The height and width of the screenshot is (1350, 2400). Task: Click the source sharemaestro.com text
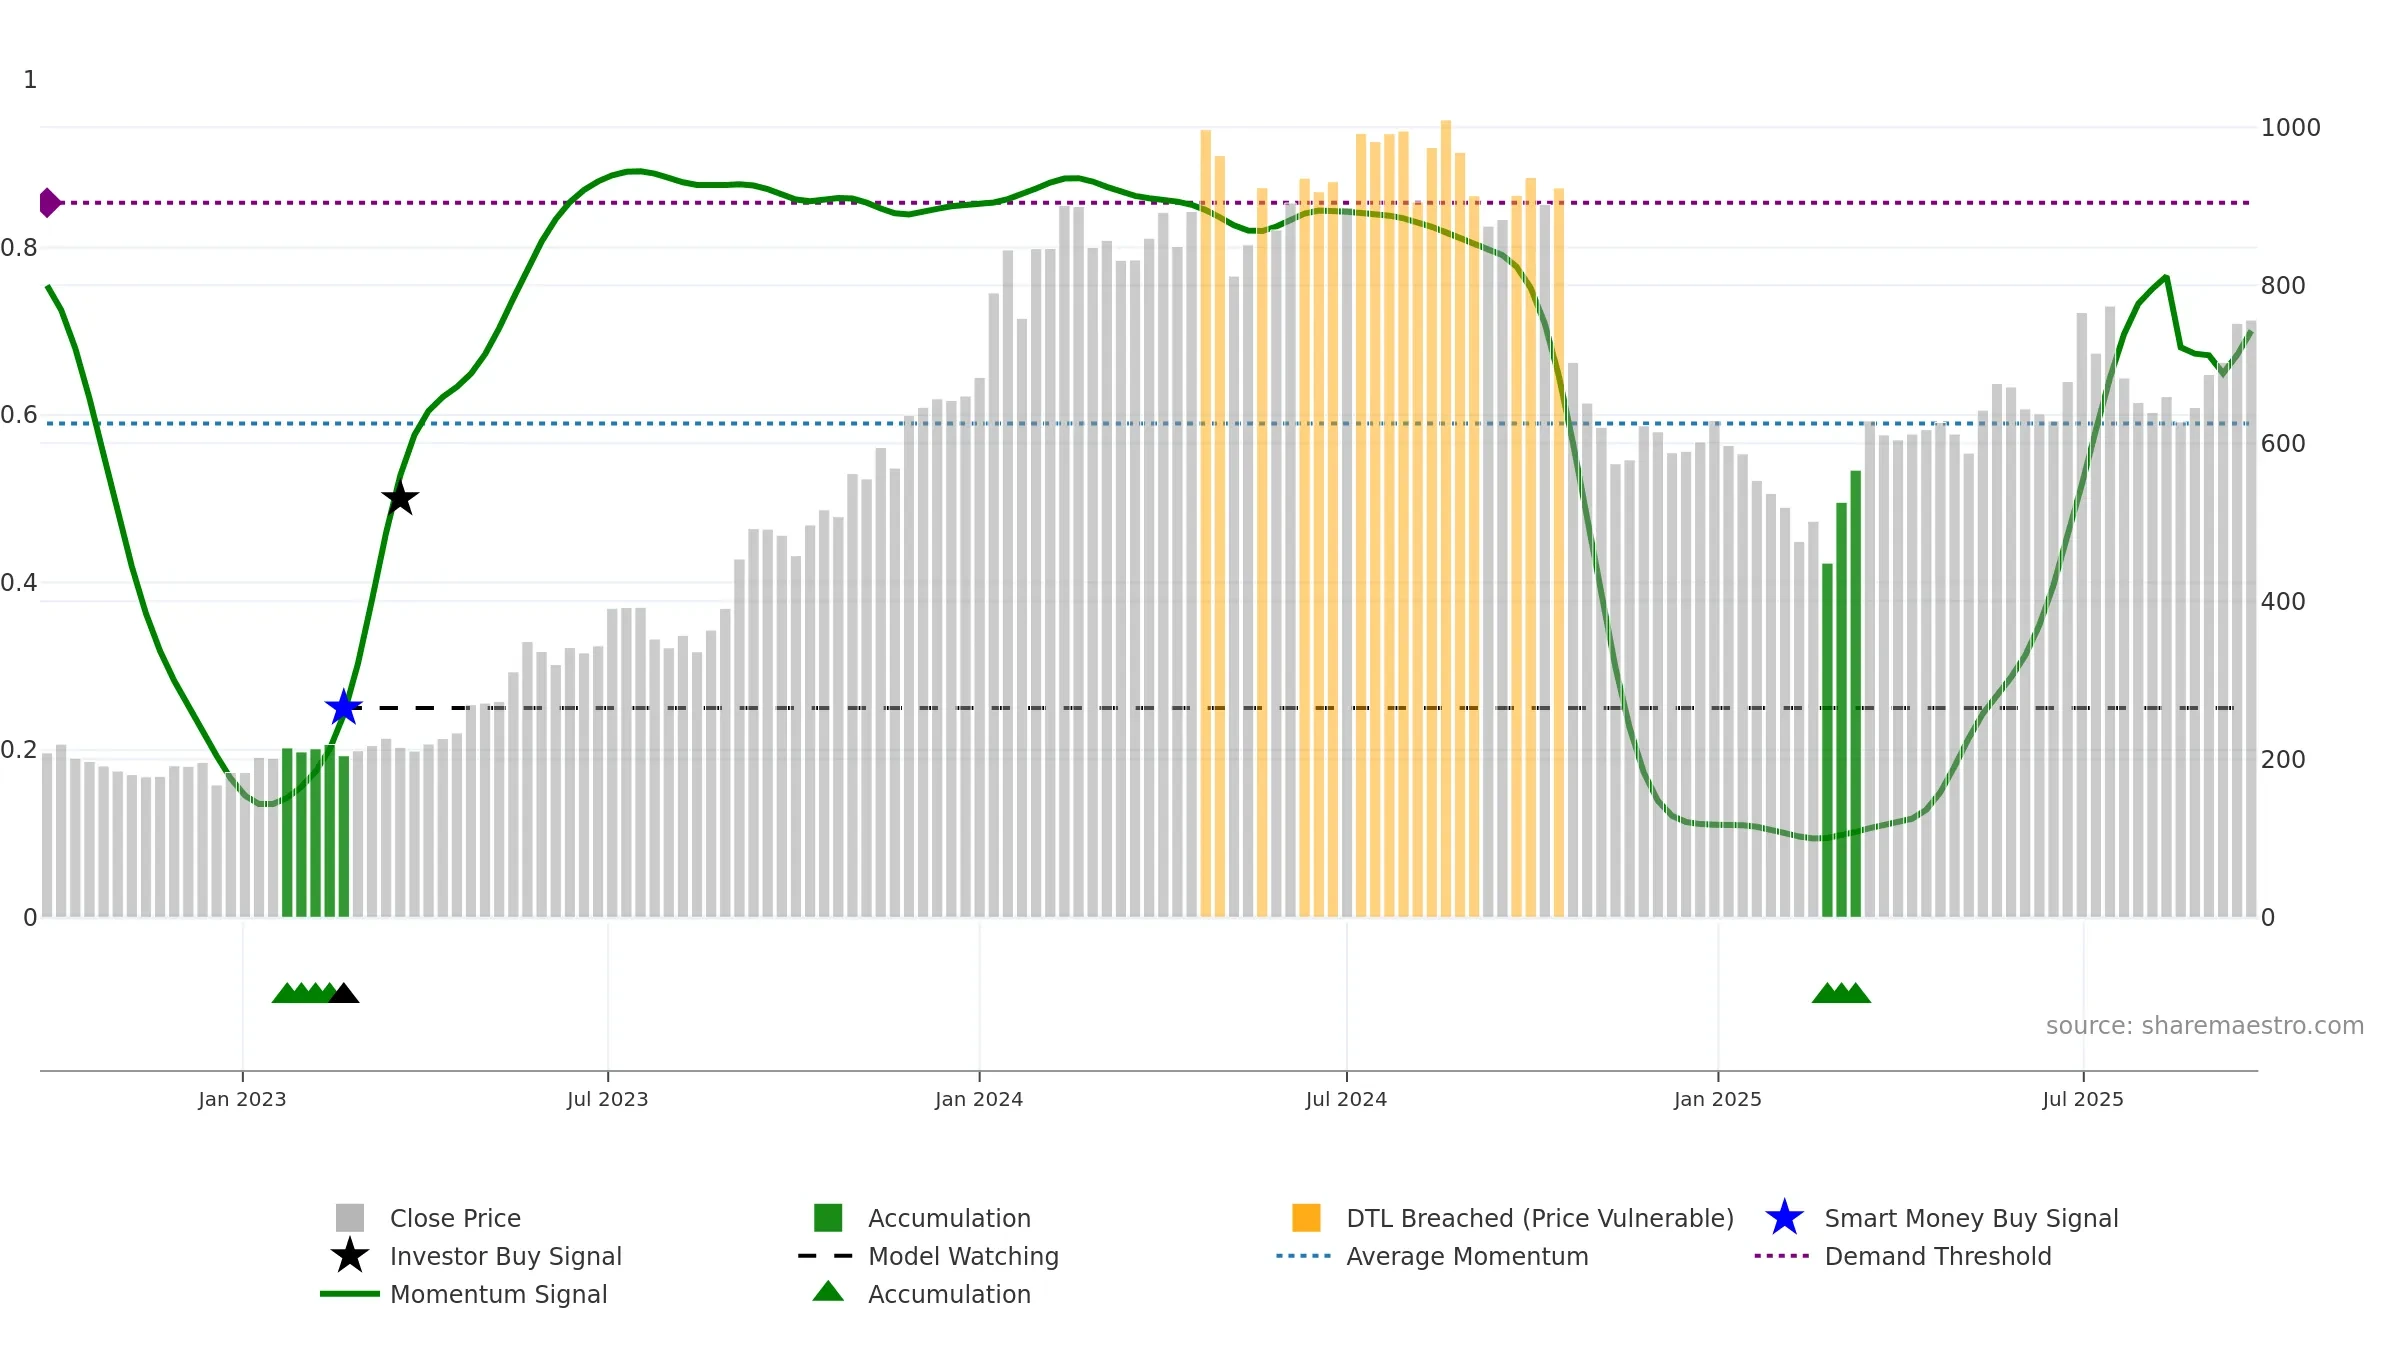[x=2204, y=1026]
